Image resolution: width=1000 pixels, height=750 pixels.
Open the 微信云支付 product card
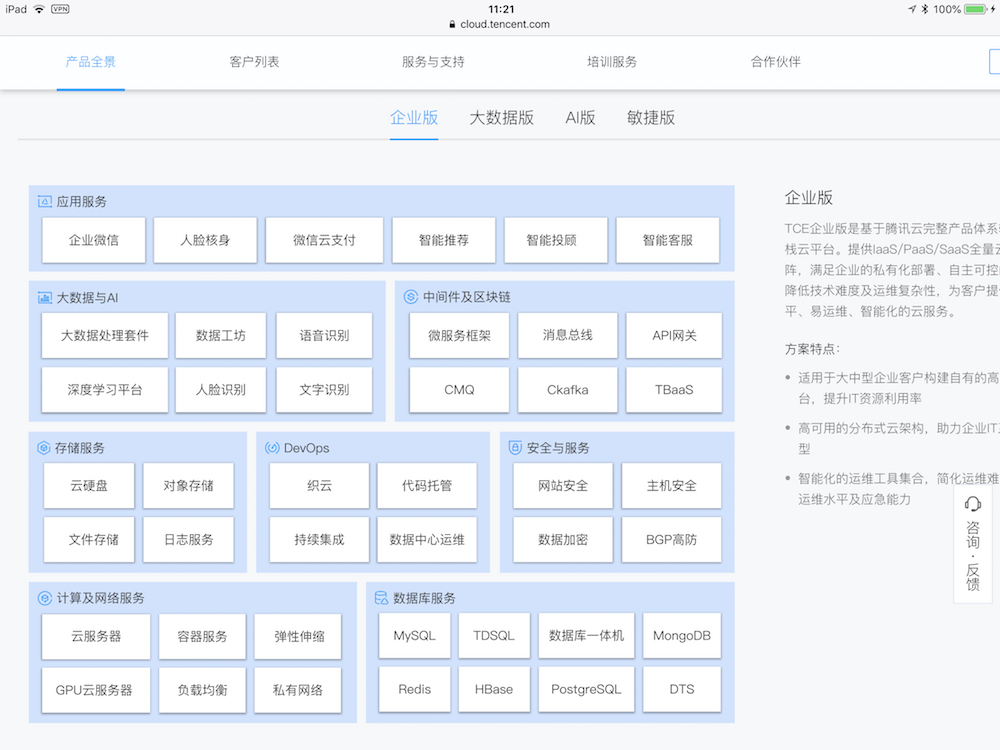point(324,240)
